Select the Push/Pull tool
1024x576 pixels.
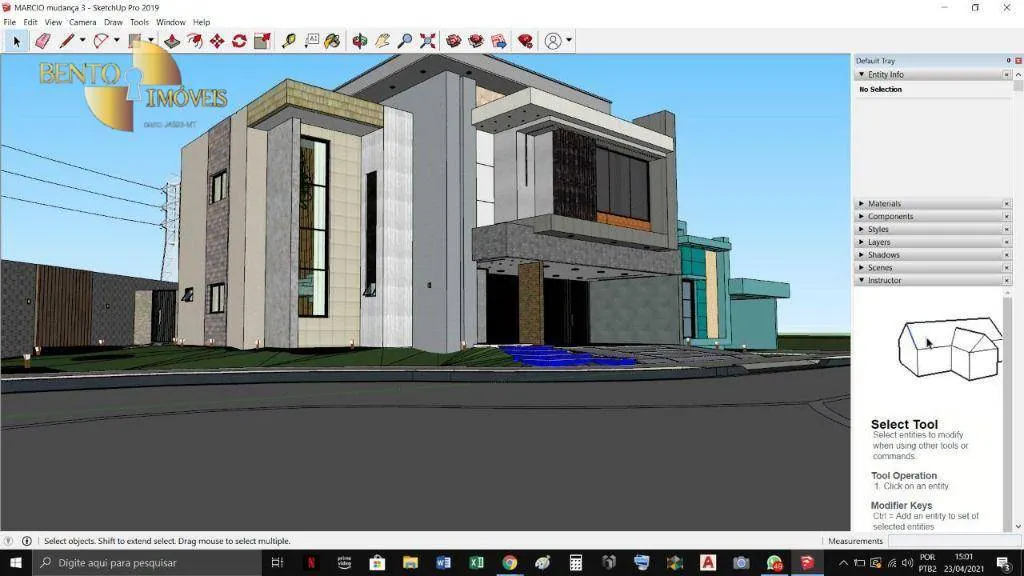pos(172,41)
